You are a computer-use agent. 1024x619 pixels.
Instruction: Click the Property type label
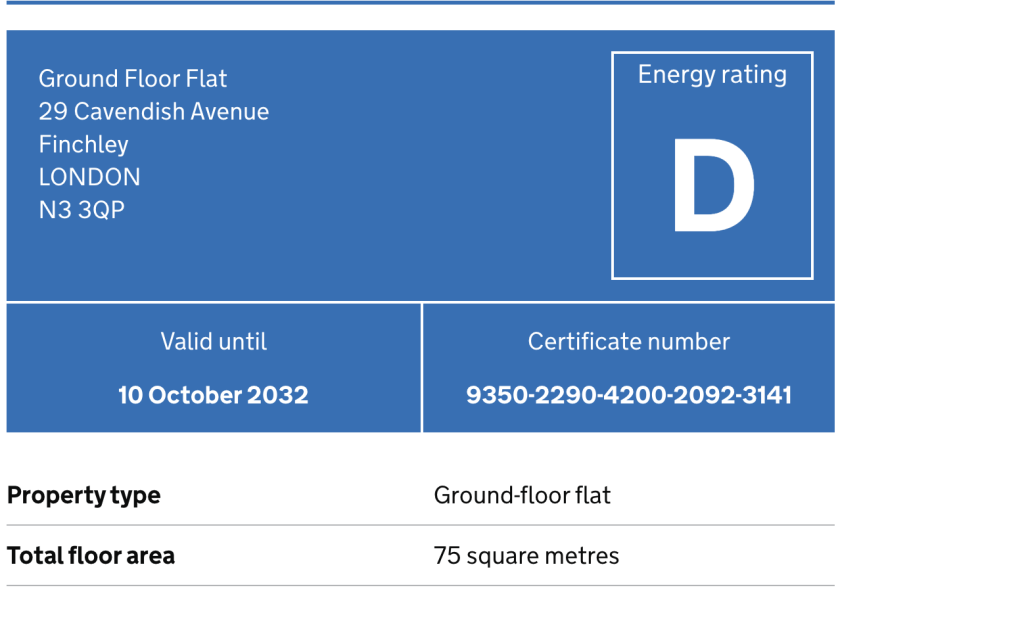click(x=84, y=496)
